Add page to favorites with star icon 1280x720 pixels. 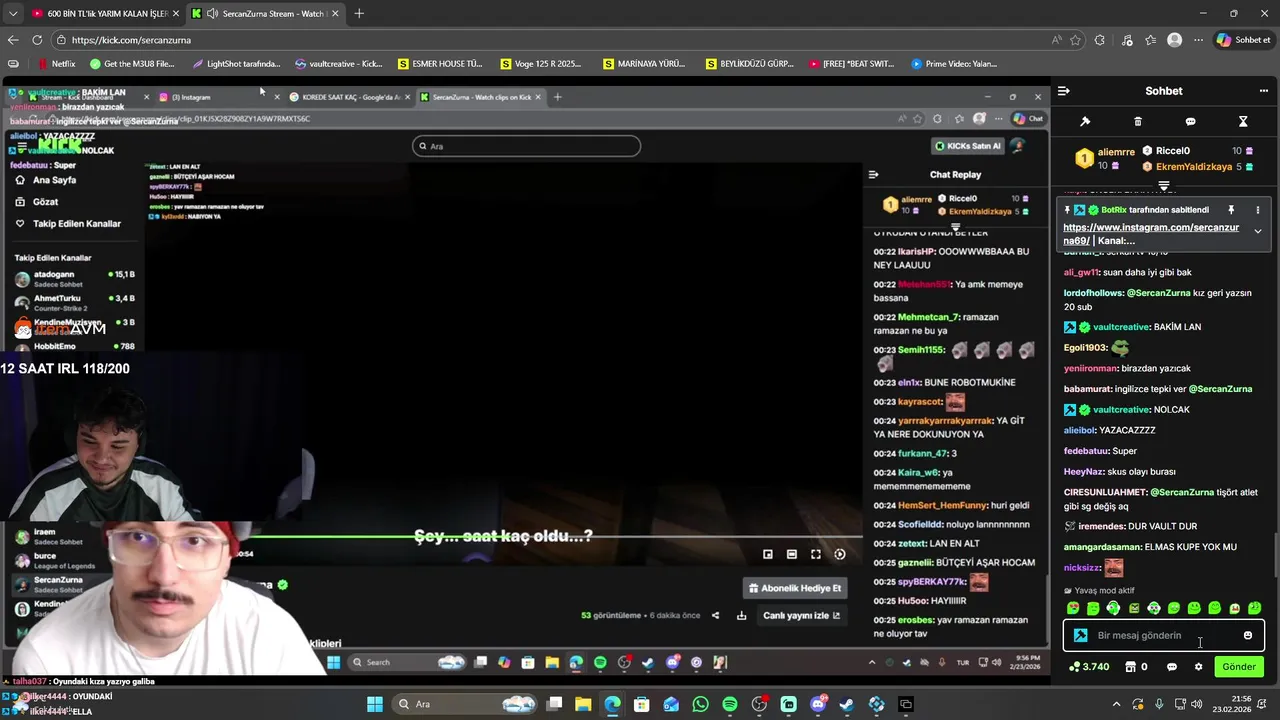[x=1076, y=40]
